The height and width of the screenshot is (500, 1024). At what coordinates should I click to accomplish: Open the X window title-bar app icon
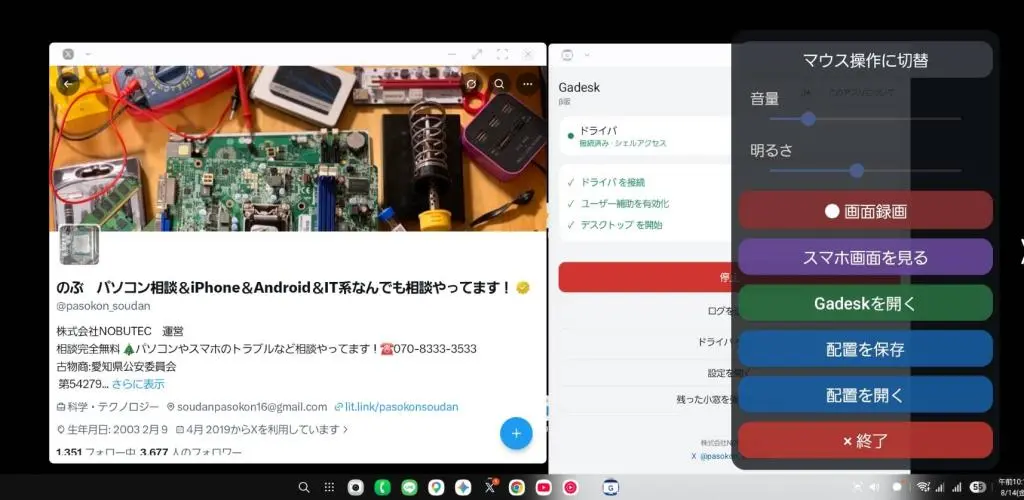point(68,54)
